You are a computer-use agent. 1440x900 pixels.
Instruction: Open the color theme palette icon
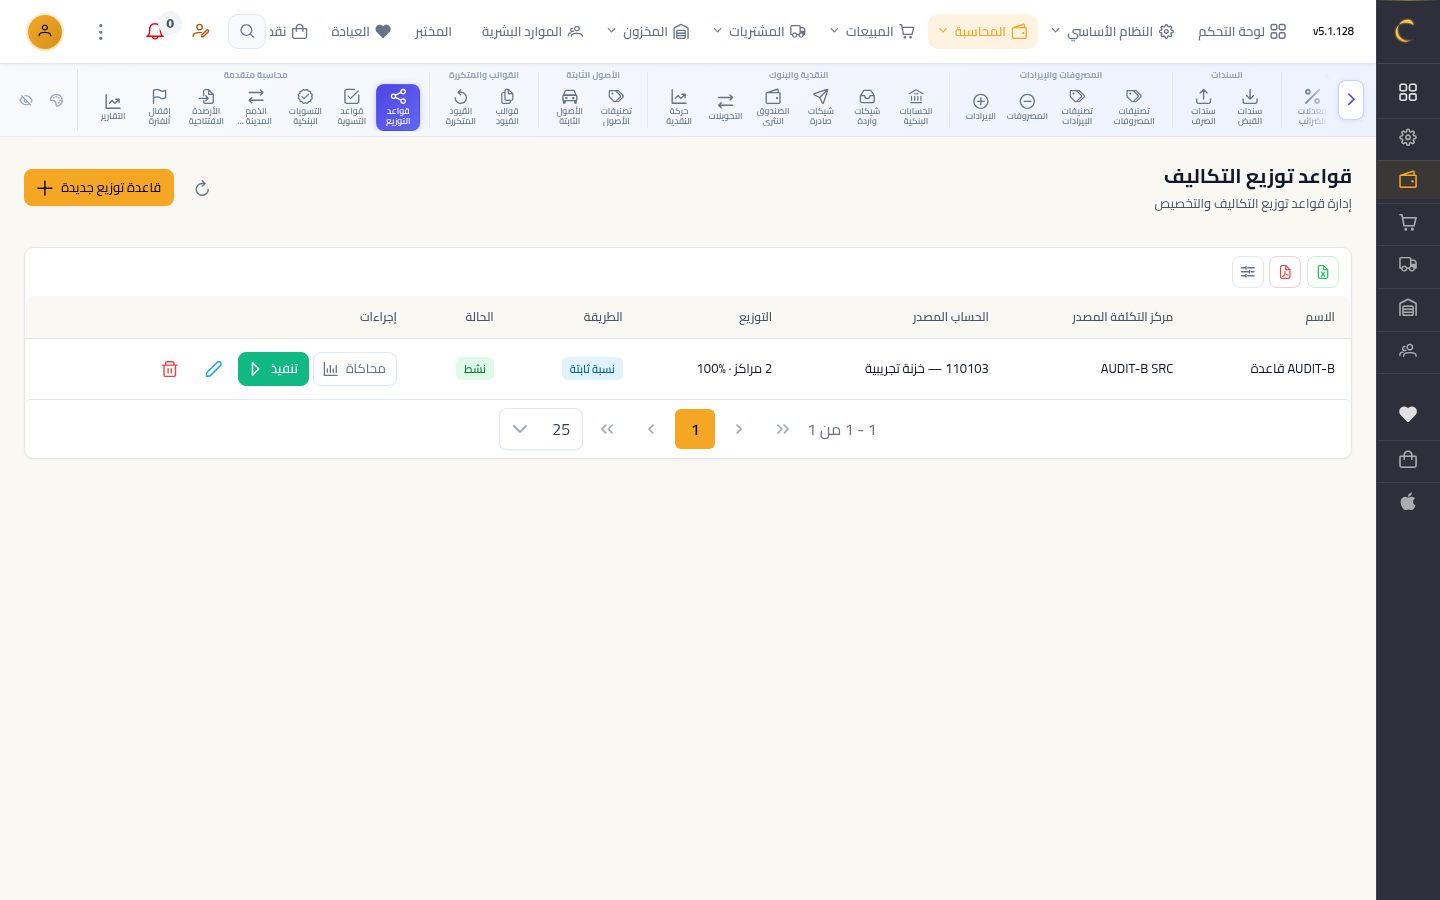(x=56, y=100)
